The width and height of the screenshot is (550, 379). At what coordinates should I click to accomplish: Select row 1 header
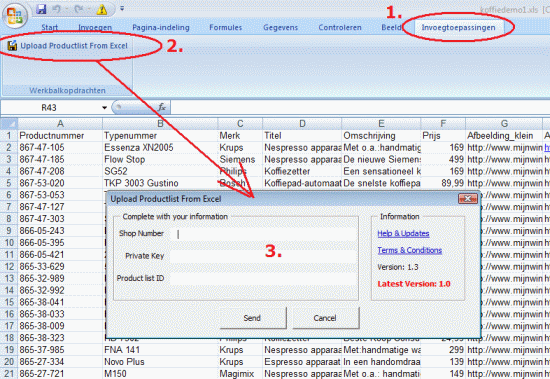(x=9, y=135)
